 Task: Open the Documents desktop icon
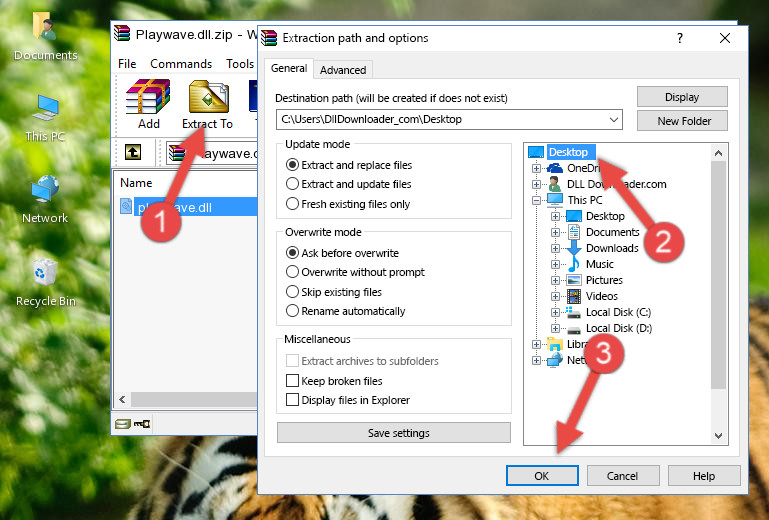point(45,37)
